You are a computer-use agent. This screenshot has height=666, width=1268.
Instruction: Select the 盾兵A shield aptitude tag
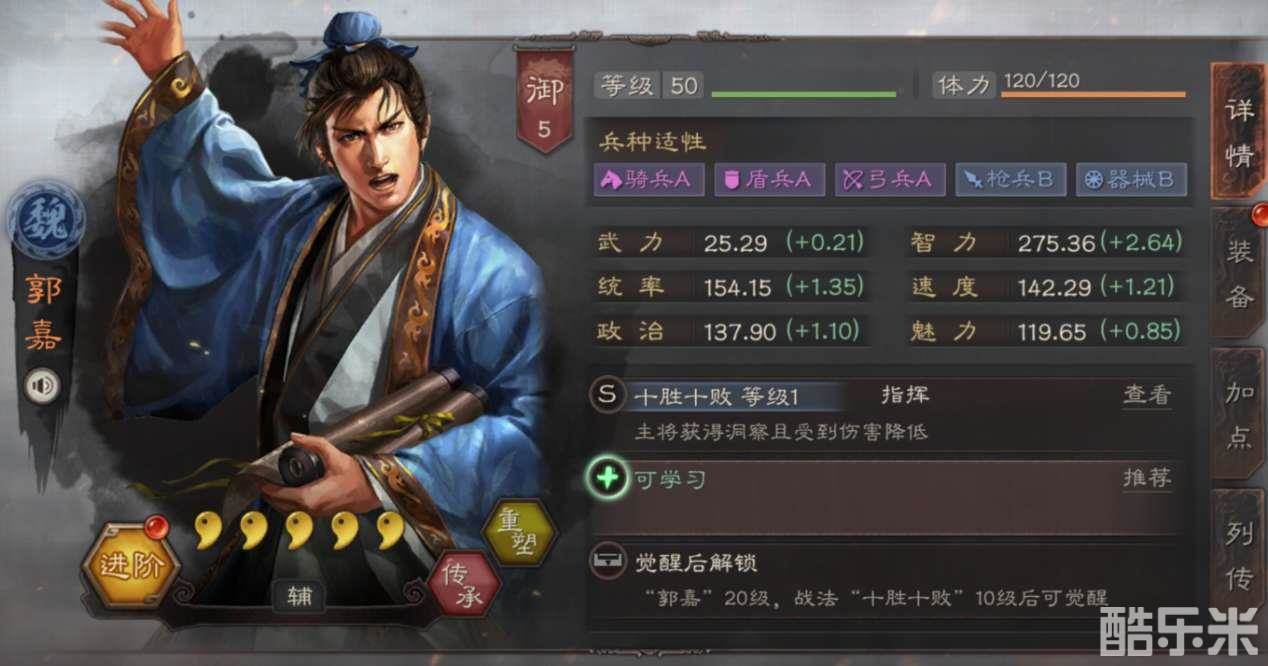(769, 179)
